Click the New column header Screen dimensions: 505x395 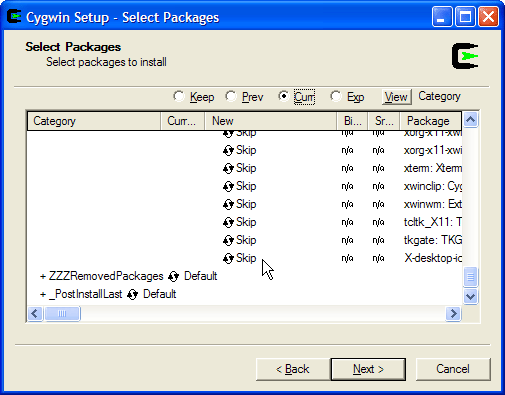270,121
